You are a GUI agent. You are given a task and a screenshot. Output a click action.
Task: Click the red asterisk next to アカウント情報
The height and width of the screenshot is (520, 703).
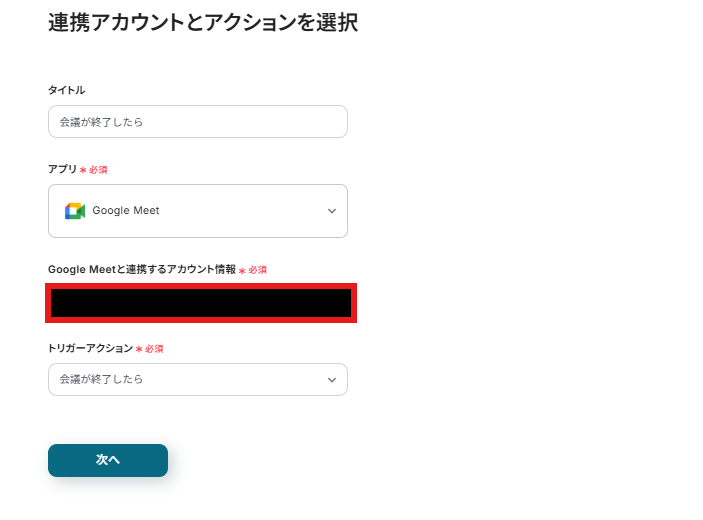(x=242, y=271)
